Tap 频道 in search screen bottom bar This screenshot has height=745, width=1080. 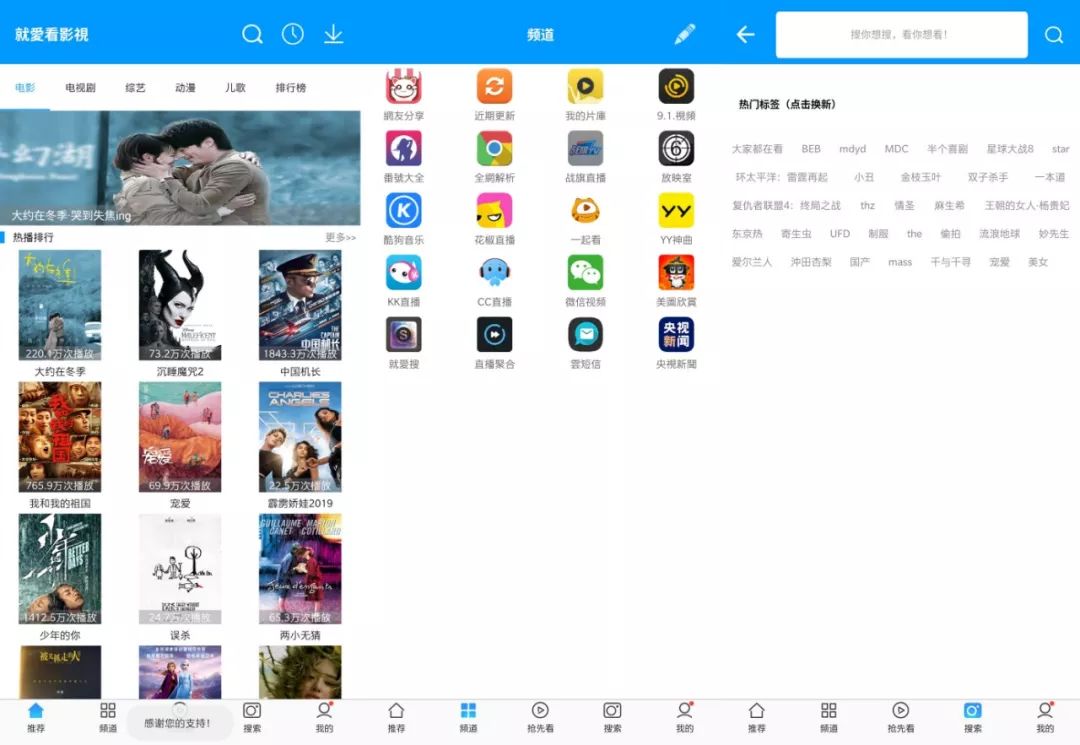point(829,717)
